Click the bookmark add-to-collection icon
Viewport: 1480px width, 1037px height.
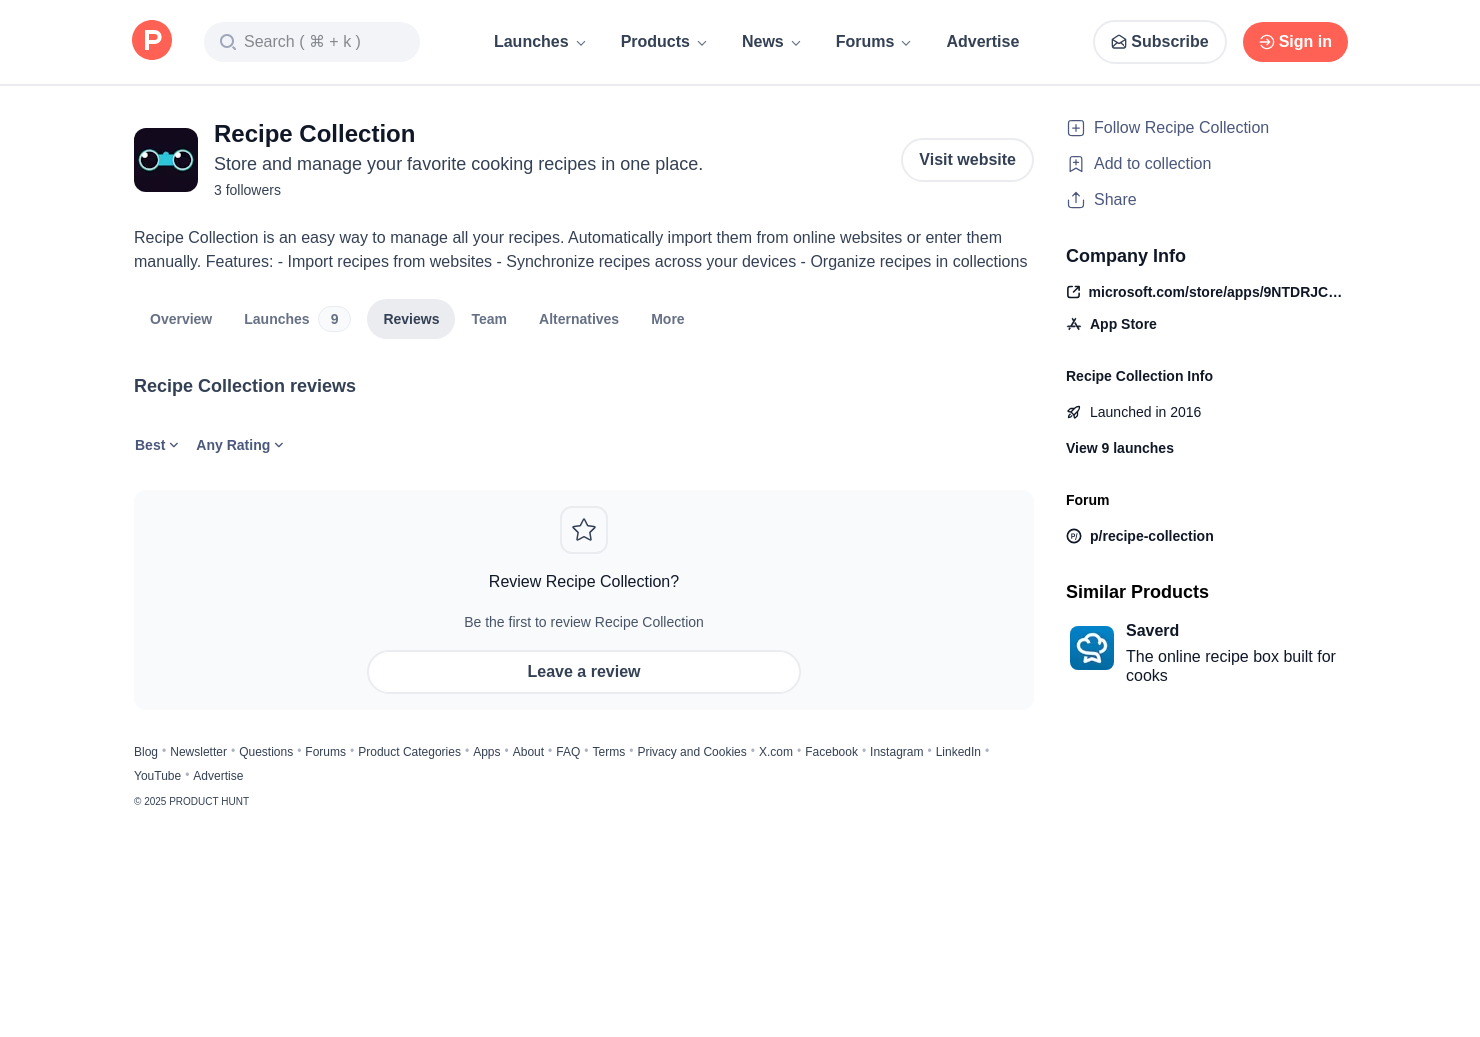[x=1076, y=164]
